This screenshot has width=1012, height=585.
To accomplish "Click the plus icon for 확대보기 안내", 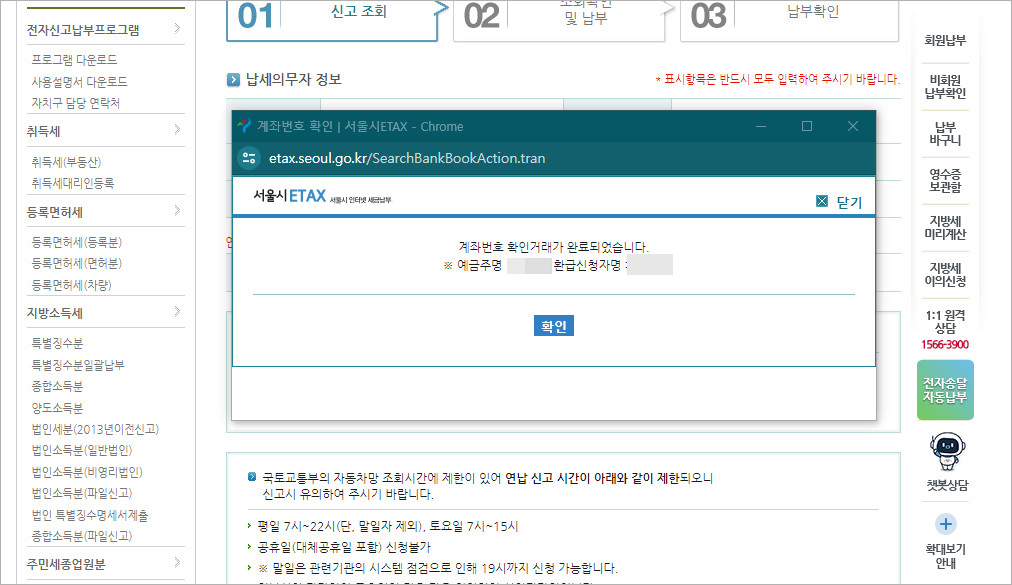I will [946, 524].
